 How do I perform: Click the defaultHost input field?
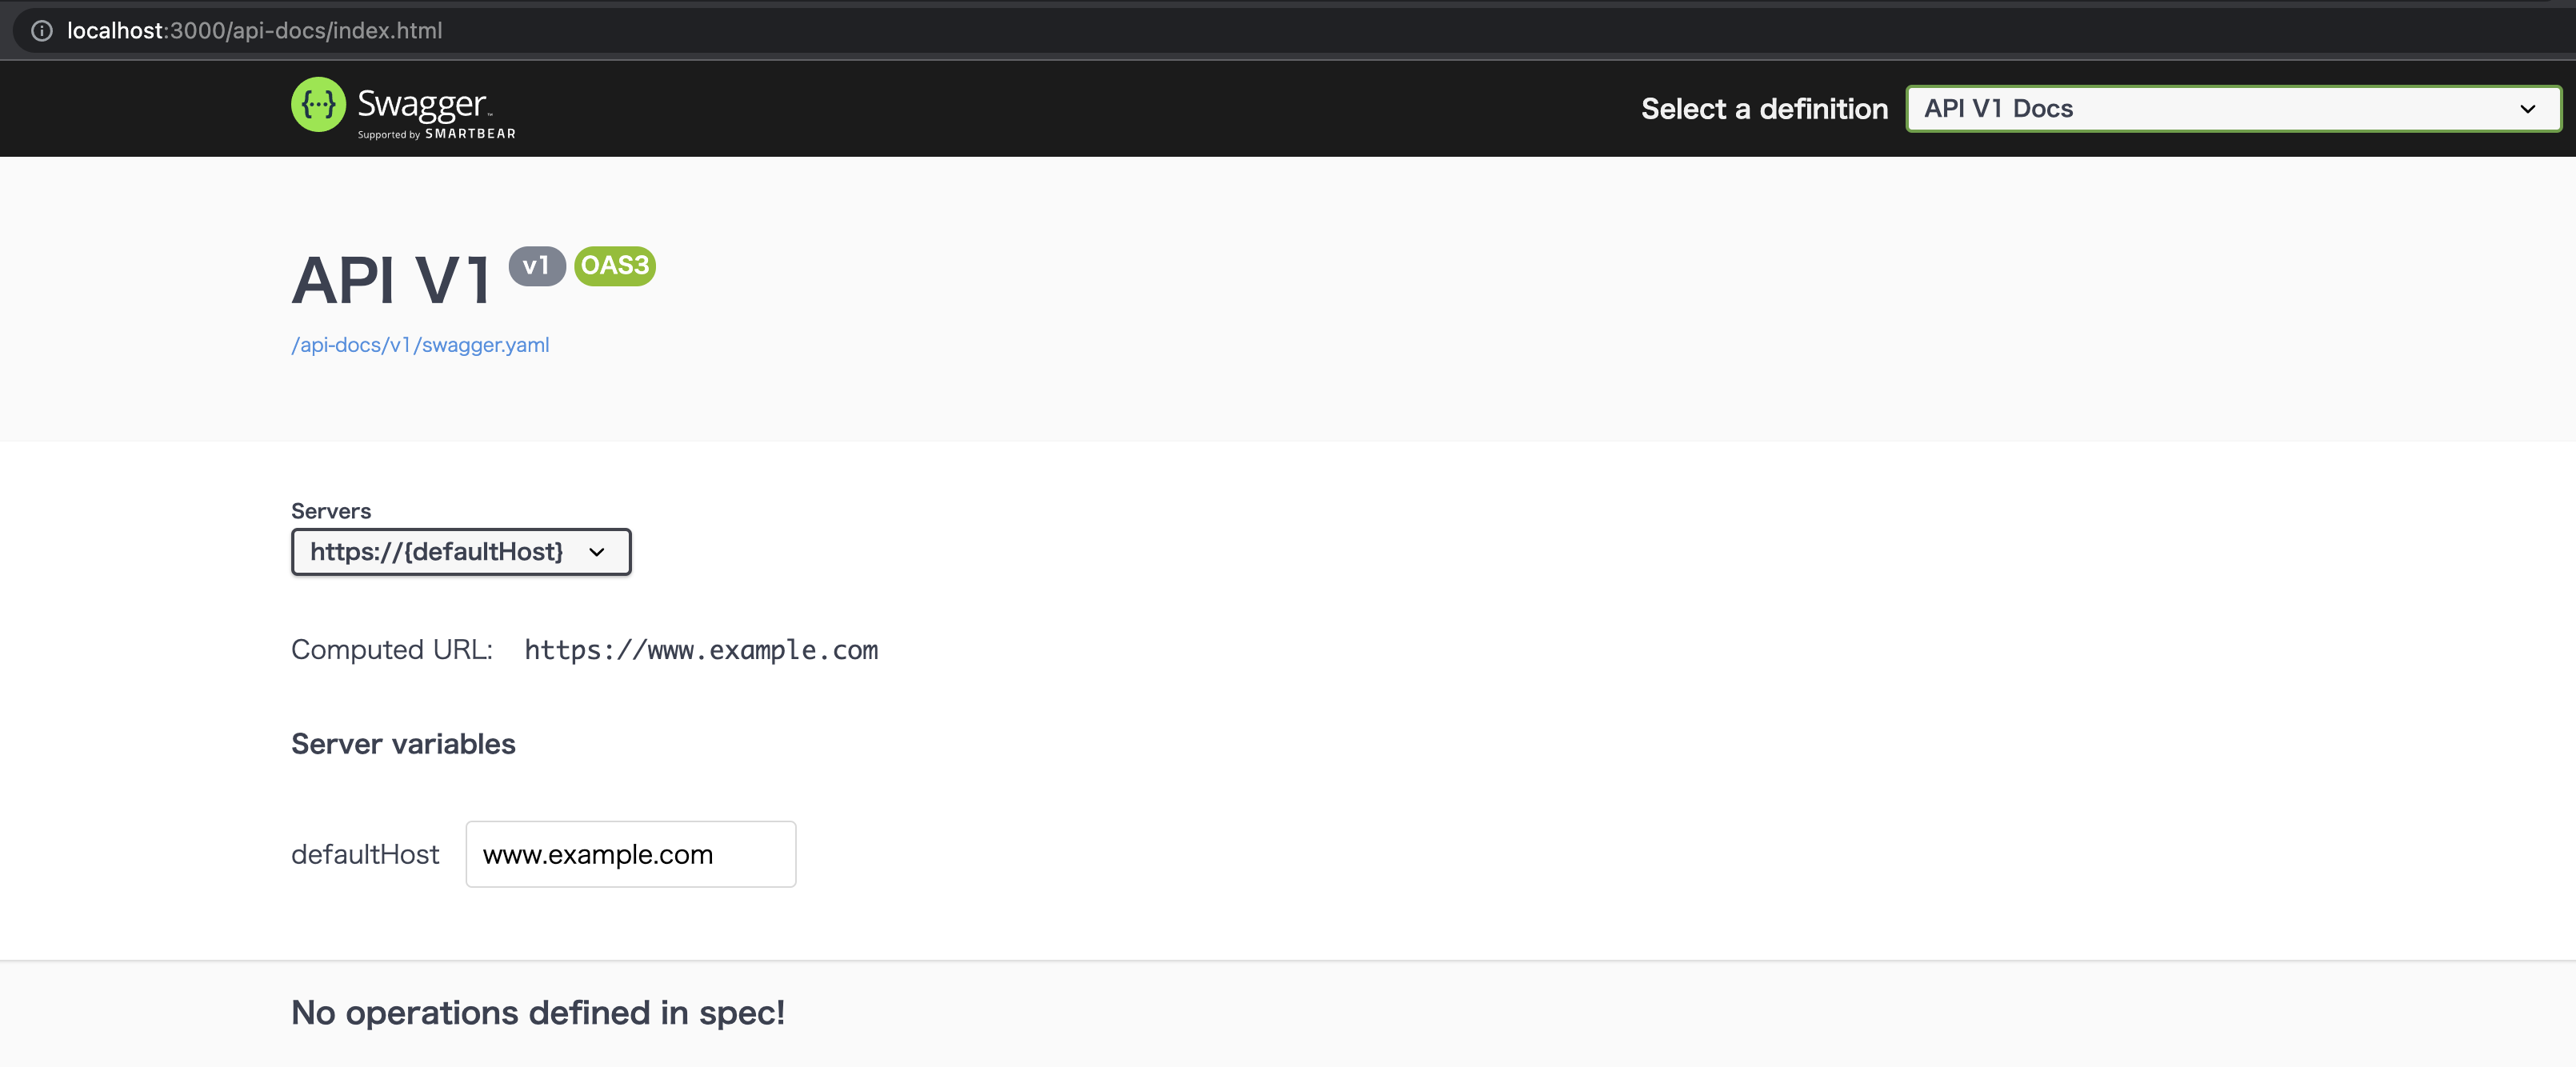(x=630, y=854)
